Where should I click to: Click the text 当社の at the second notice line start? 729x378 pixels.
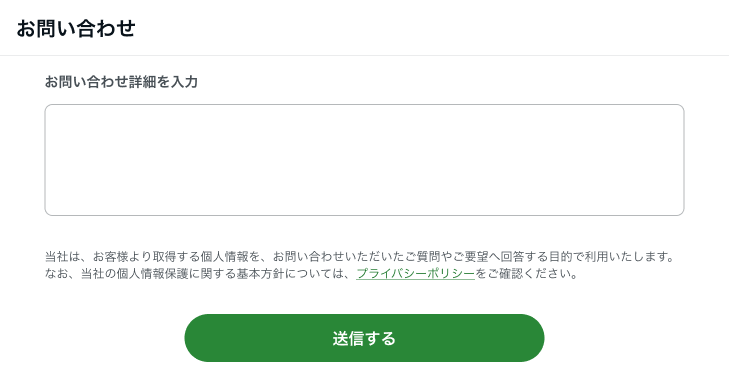point(99,273)
